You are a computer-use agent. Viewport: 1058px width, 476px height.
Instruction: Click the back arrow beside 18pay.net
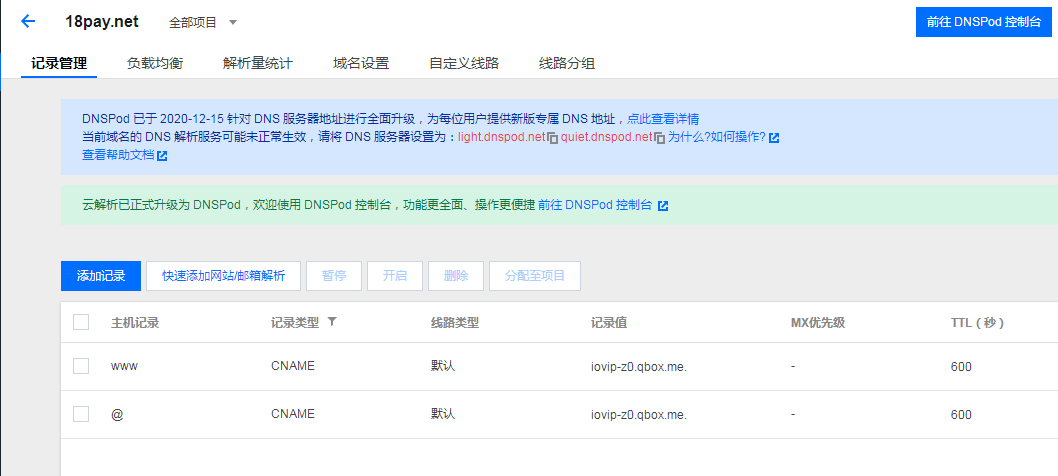28,21
